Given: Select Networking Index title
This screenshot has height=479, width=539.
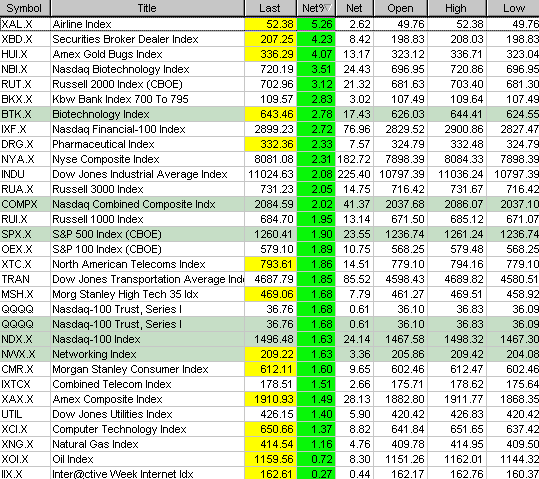Looking at the screenshot, I should click(x=95, y=354).
